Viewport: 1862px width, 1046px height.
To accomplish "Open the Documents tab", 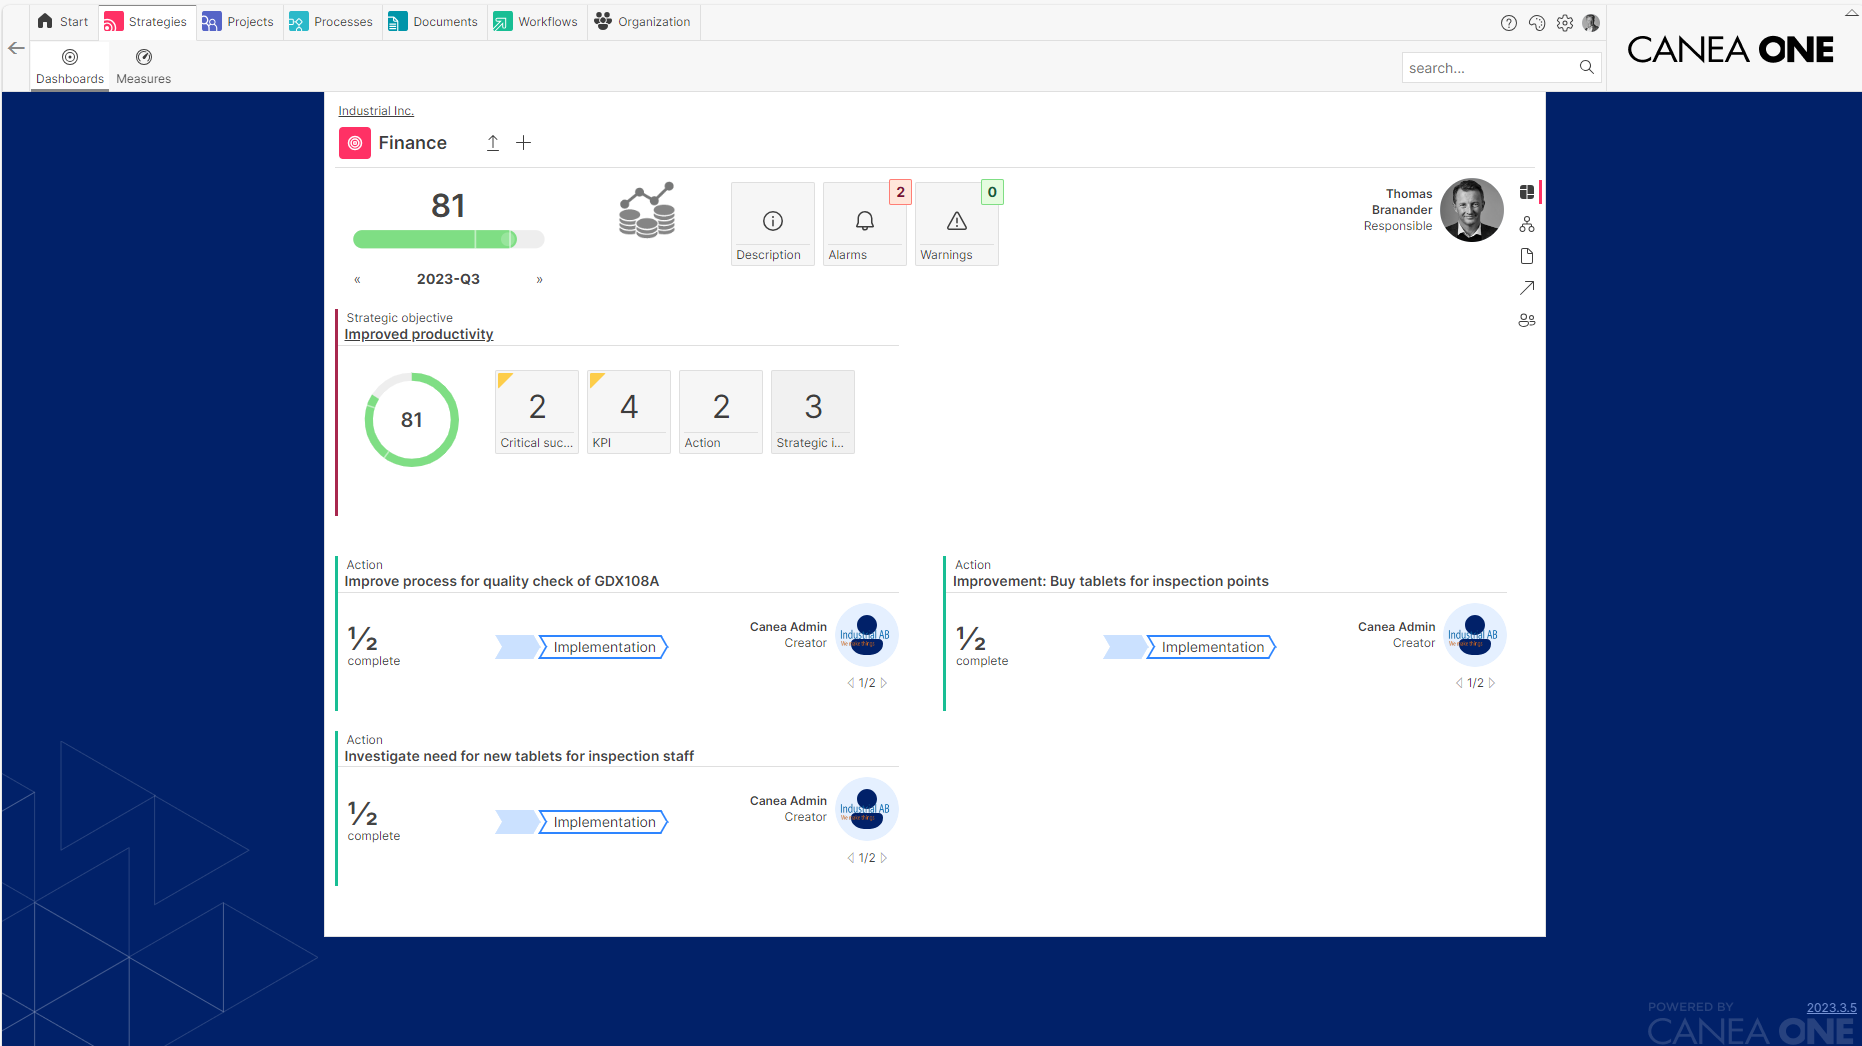I will point(433,21).
